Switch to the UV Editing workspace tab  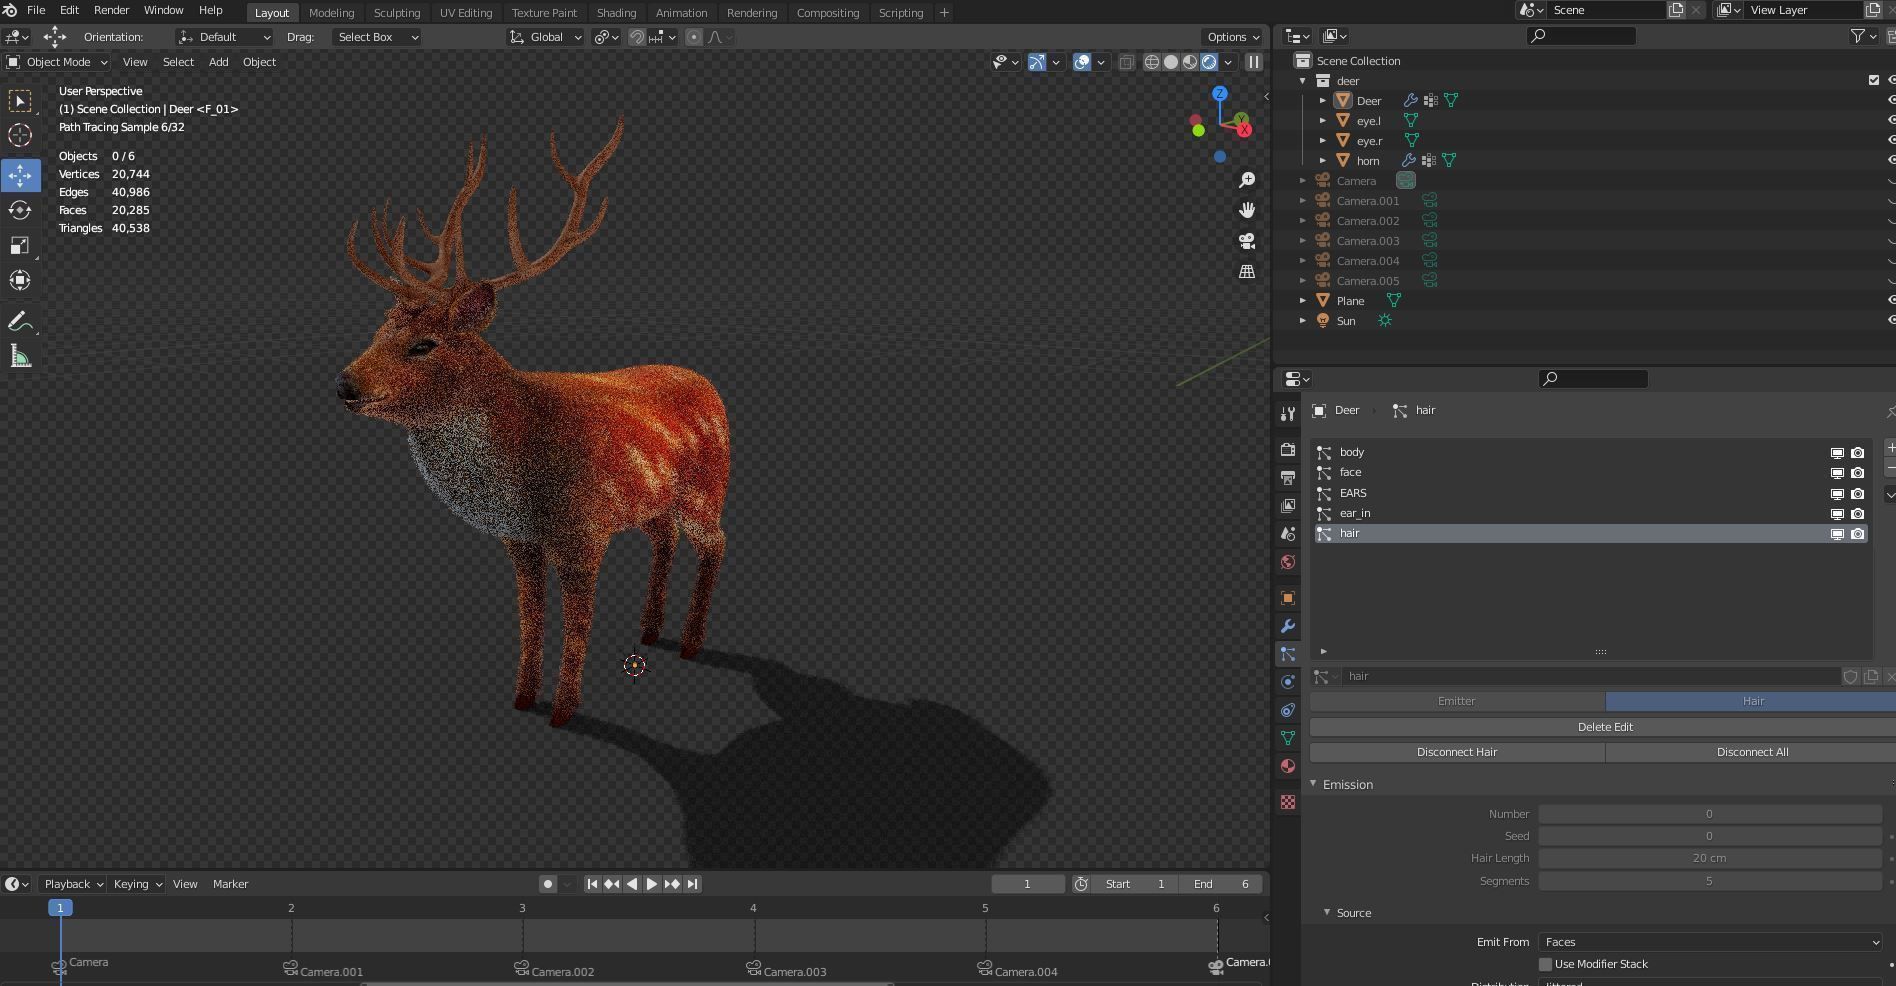(x=466, y=13)
